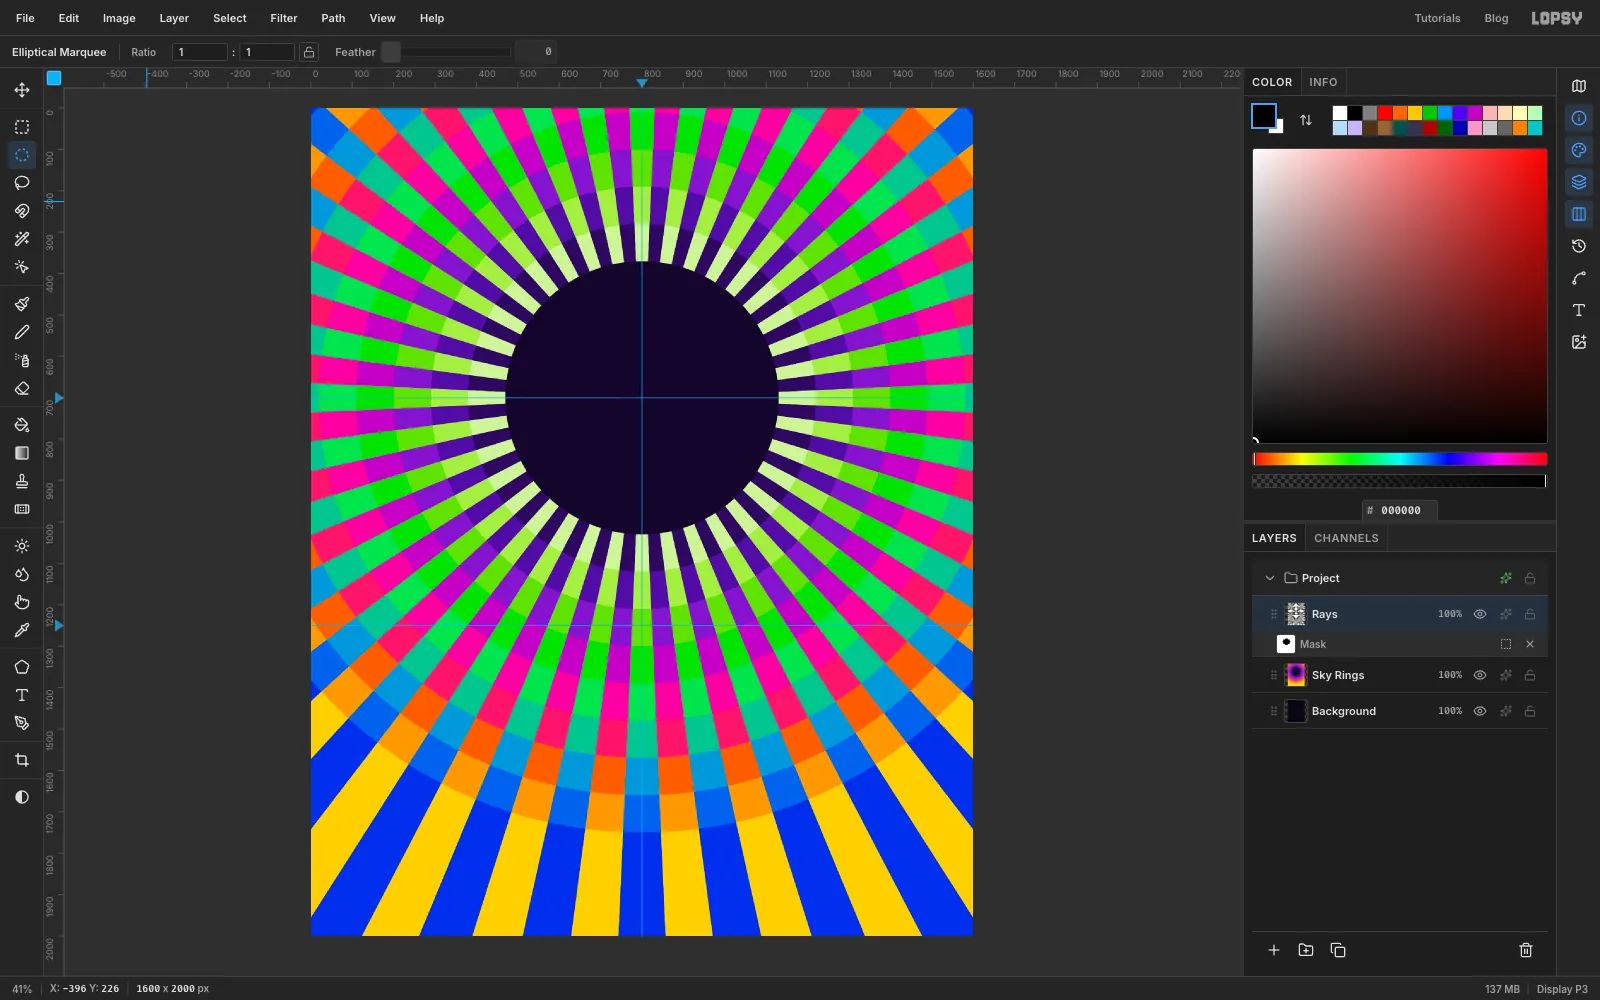Select the Brush tool

[x=22, y=304]
